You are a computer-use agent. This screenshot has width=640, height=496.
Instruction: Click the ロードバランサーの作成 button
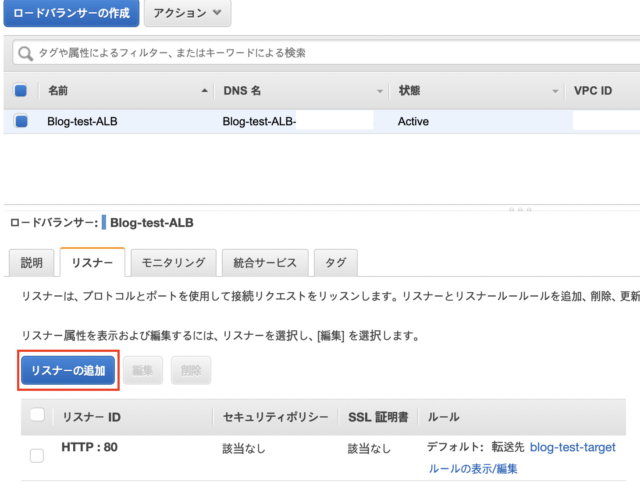[x=71, y=13]
